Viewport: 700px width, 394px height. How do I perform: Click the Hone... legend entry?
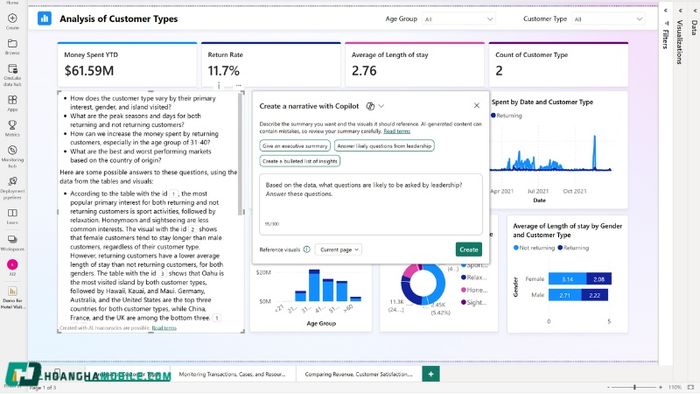[474, 290]
